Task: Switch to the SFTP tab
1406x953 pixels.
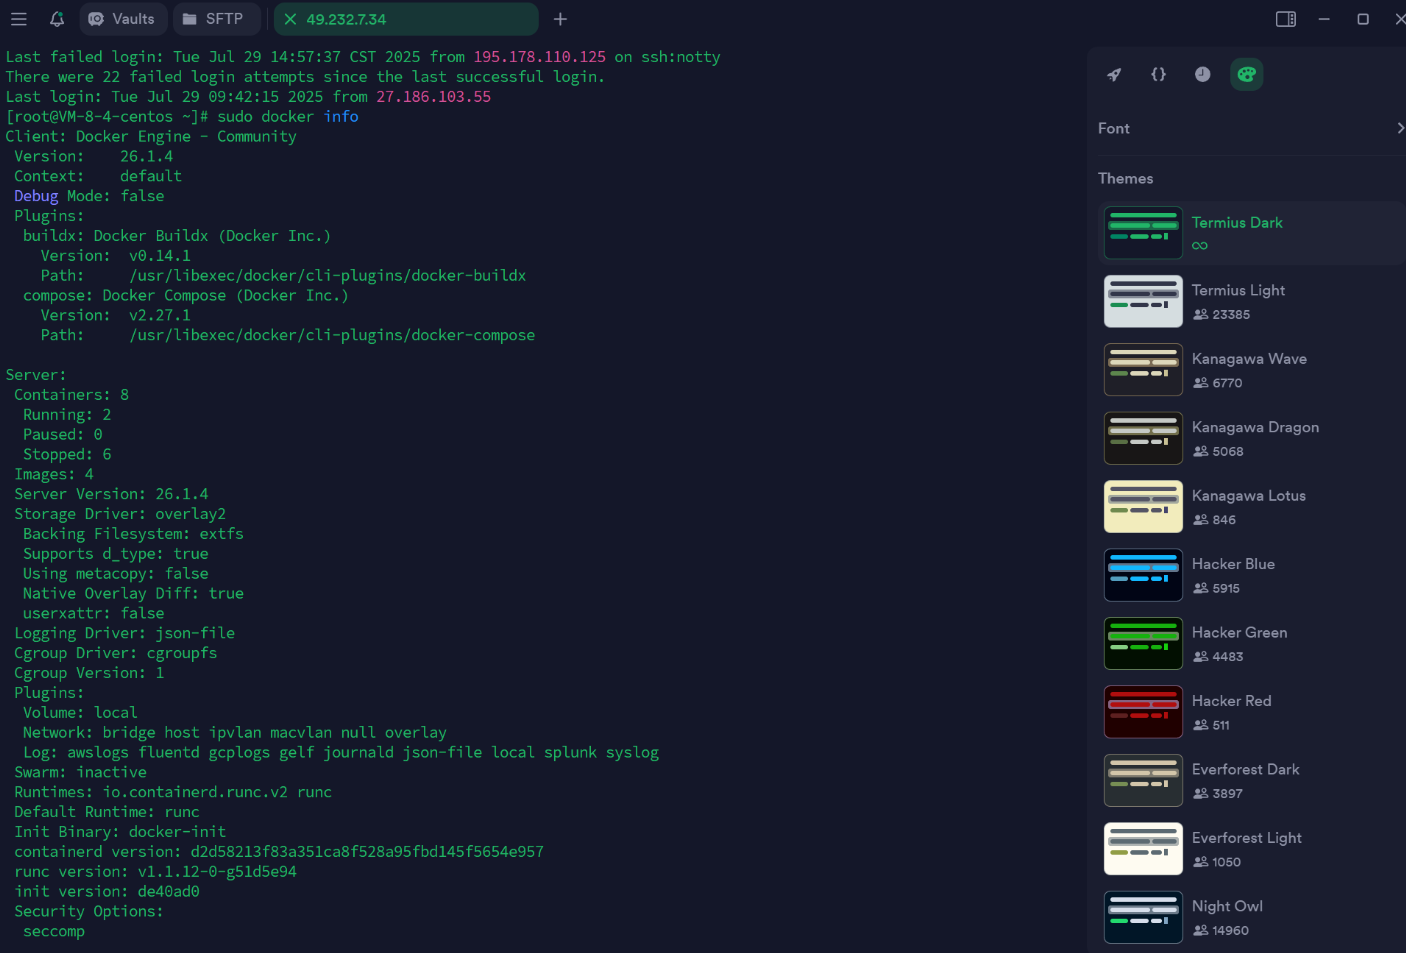Action: tap(214, 19)
